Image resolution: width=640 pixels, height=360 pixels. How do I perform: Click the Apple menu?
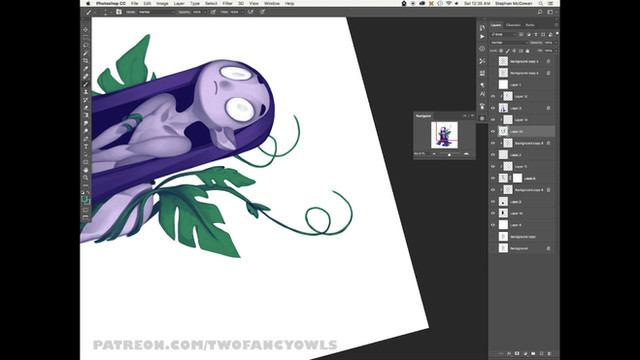click(87, 3)
